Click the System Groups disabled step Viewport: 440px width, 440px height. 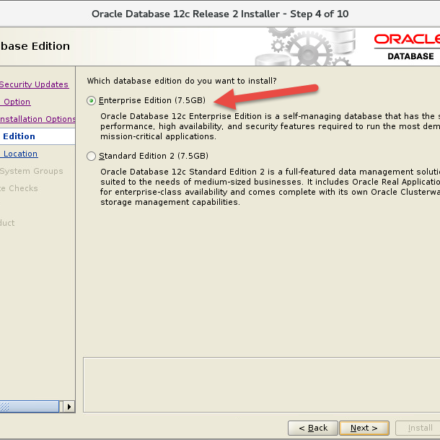(31, 171)
